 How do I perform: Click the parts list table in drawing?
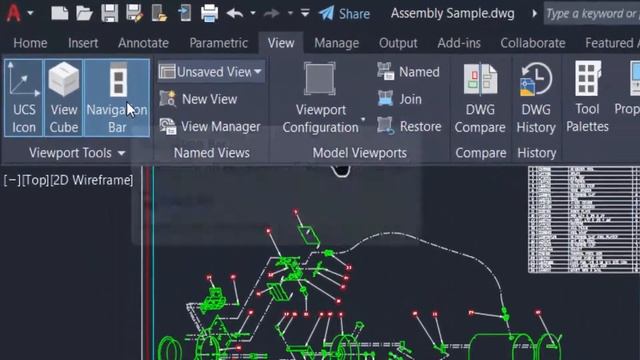pos(584,220)
